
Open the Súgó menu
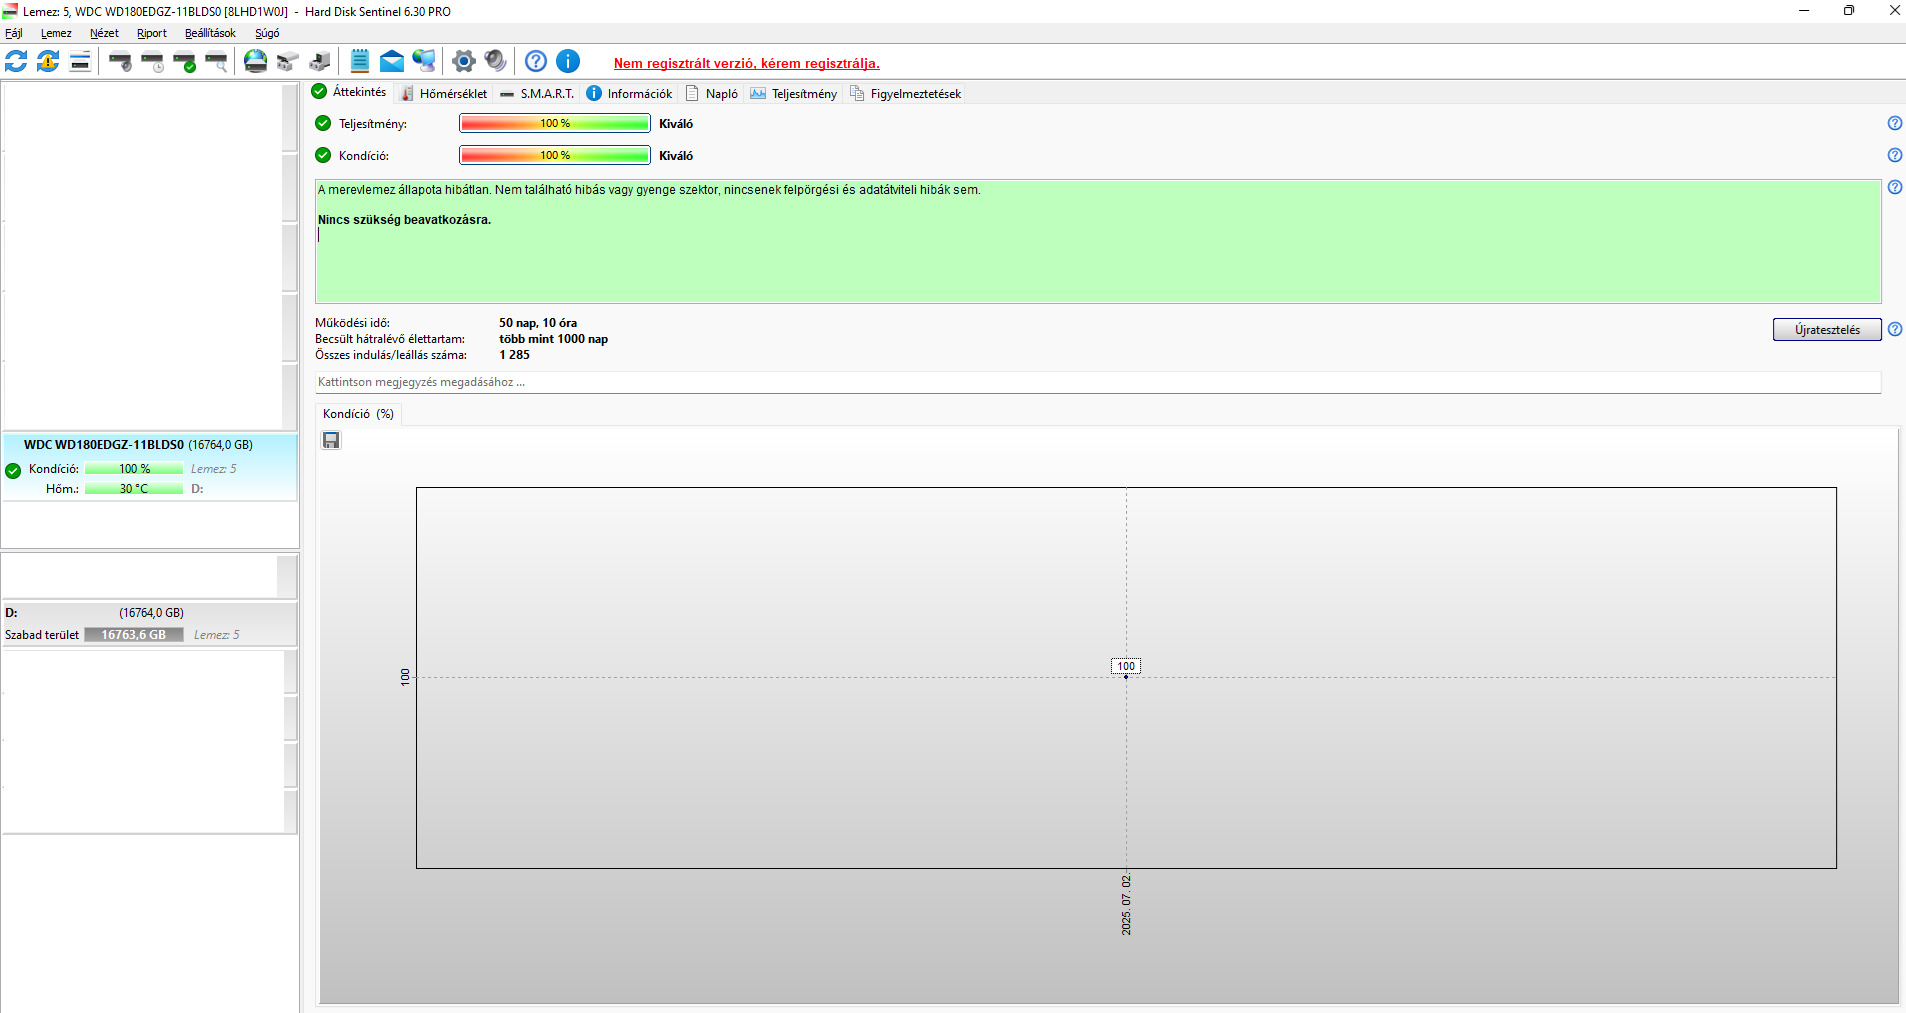[x=267, y=33]
